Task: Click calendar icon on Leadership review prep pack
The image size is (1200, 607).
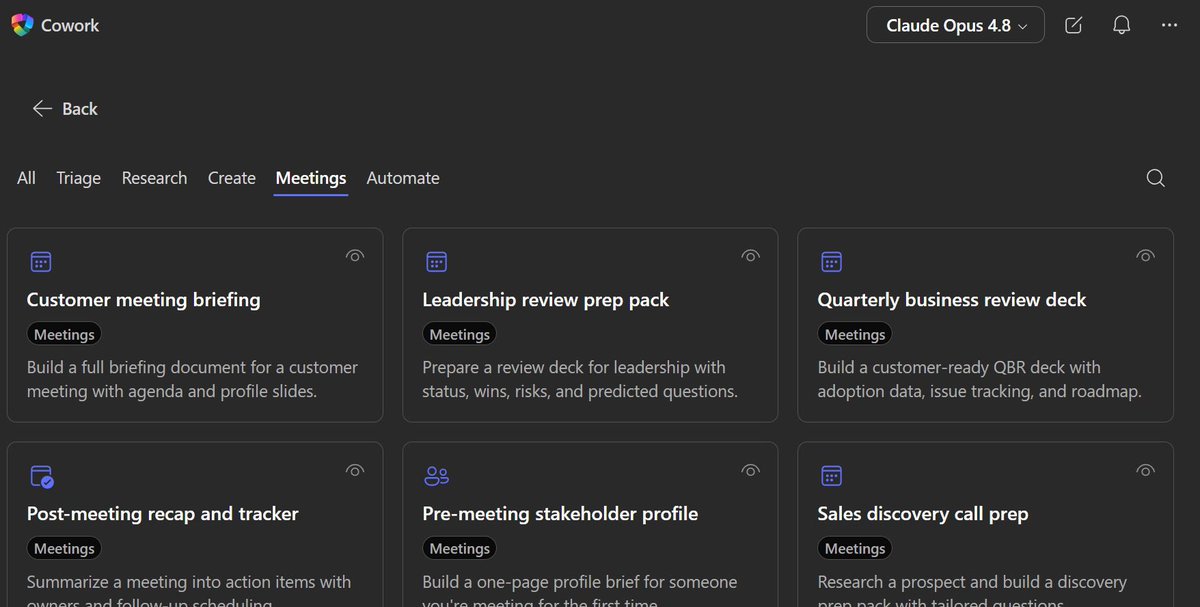Action: (x=436, y=262)
